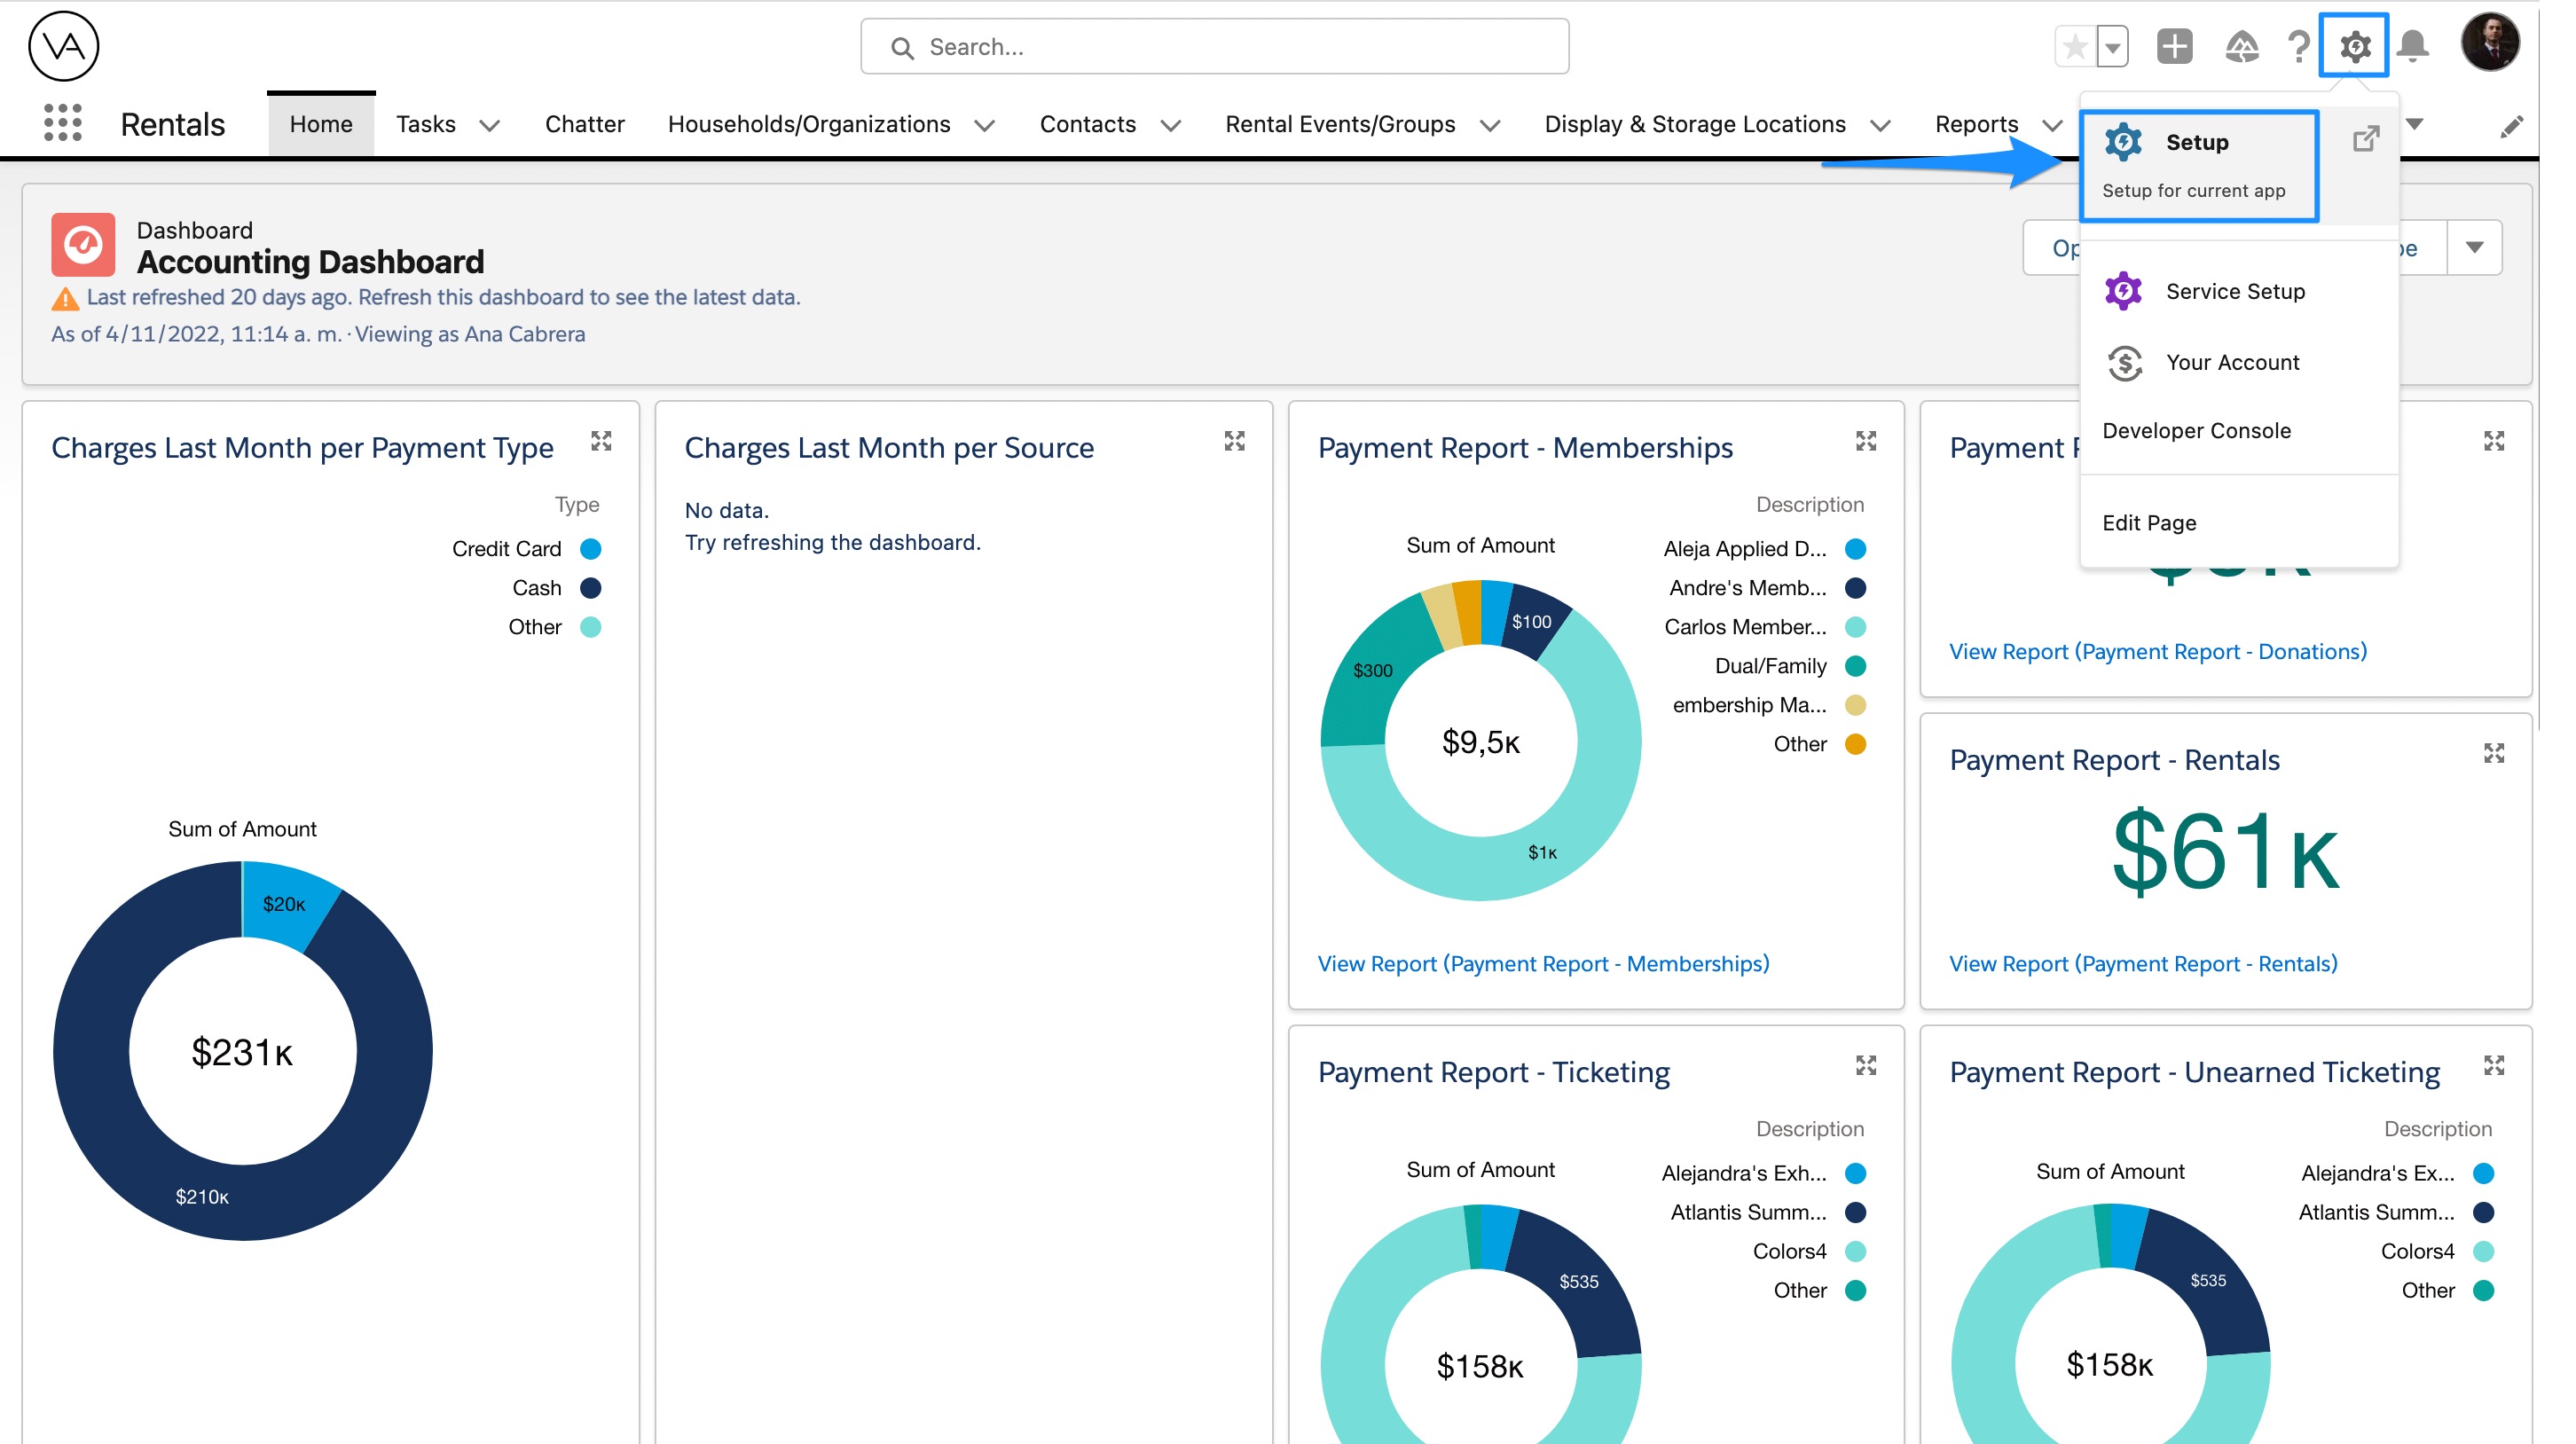
Task: Open the Global Actions plus icon
Action: [x=2174, y=46]
